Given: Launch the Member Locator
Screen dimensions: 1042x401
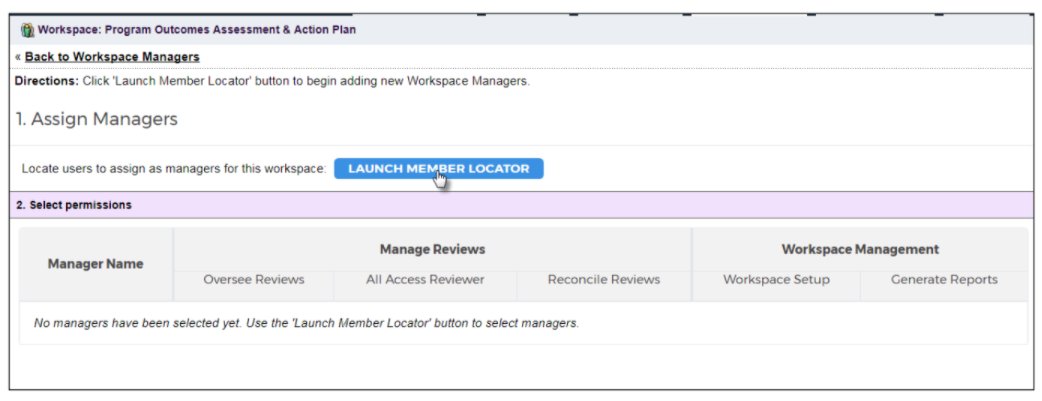Looking at the screenshot, I should 439,169.
